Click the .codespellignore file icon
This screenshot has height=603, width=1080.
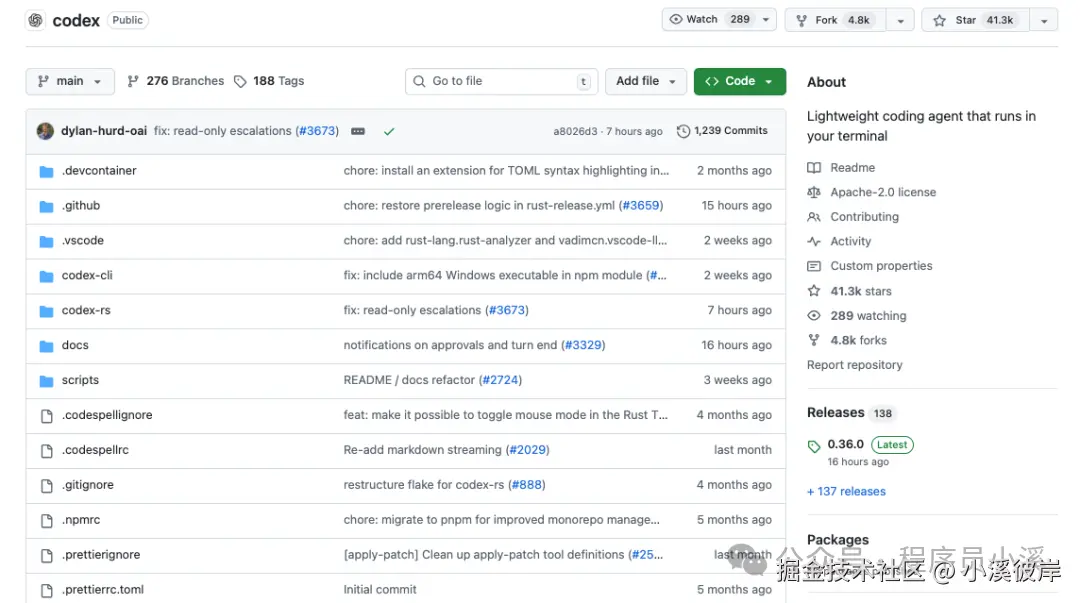(x=46, y=416)
